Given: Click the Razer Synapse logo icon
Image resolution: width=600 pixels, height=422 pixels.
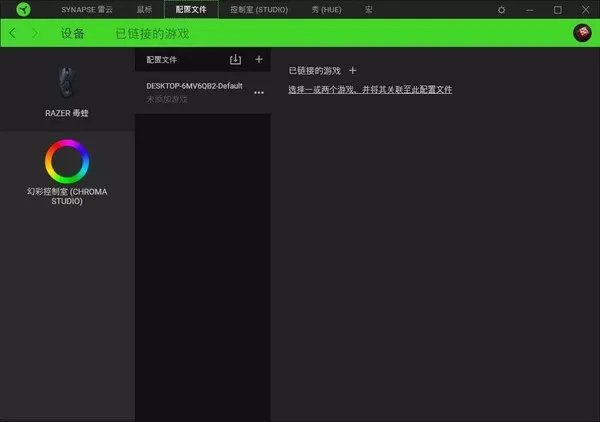Looking at the screenshot, I should tap(23, 9).
